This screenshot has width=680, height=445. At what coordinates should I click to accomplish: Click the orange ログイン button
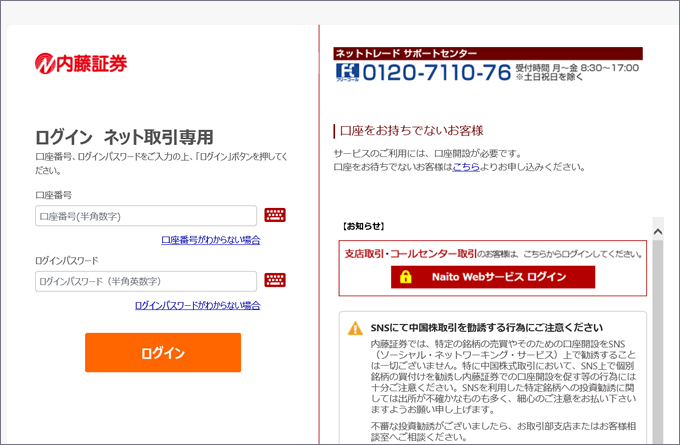point(163,353)
